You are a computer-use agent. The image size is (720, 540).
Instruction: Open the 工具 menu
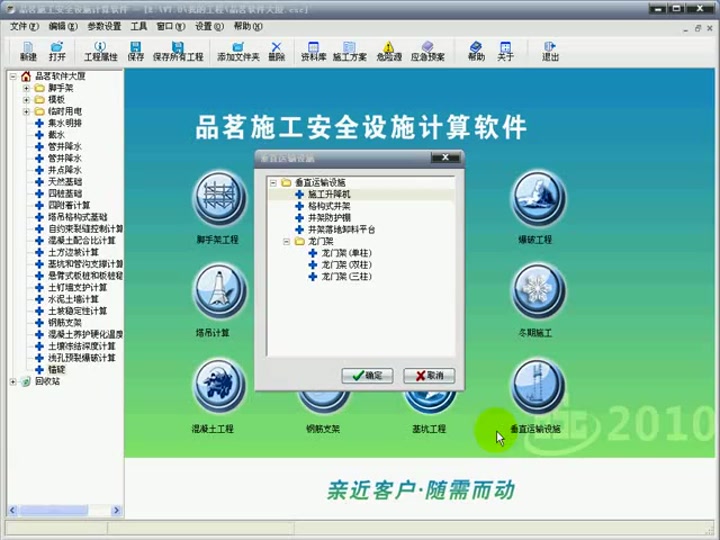[139, 26]
